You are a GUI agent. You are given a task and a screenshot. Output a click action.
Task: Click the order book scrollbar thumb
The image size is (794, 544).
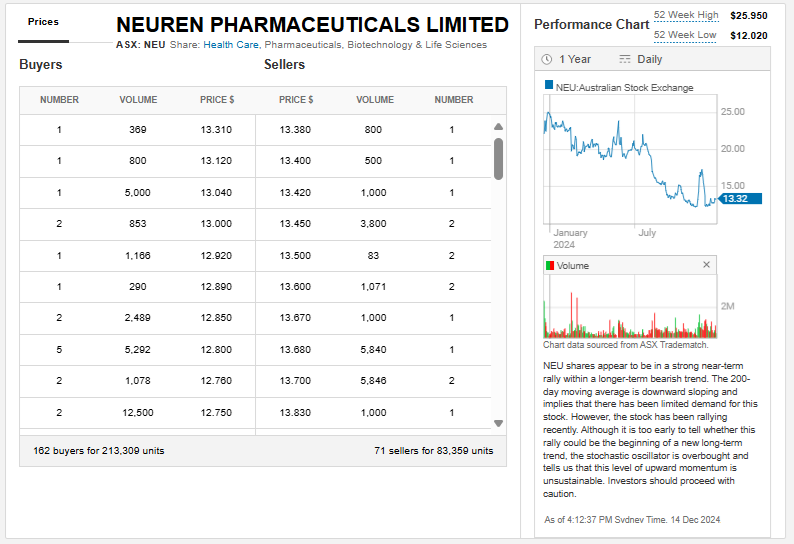[498, 158]
